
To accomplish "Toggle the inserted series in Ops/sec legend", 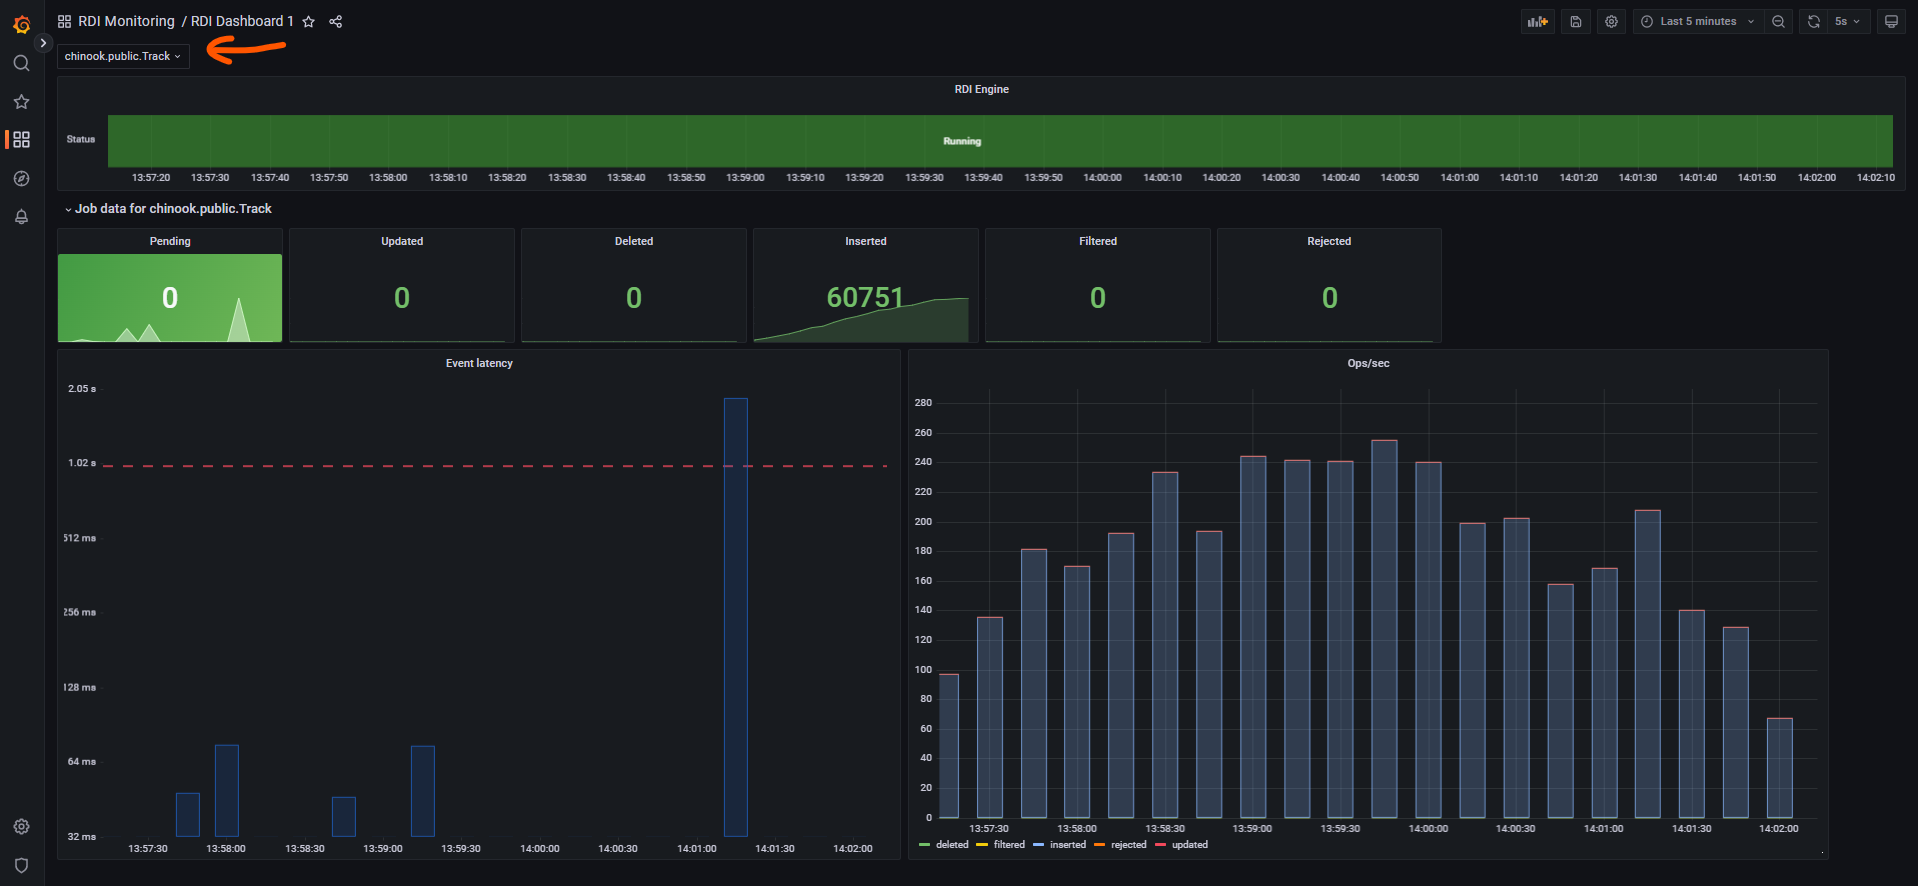I will (1067, 845).
